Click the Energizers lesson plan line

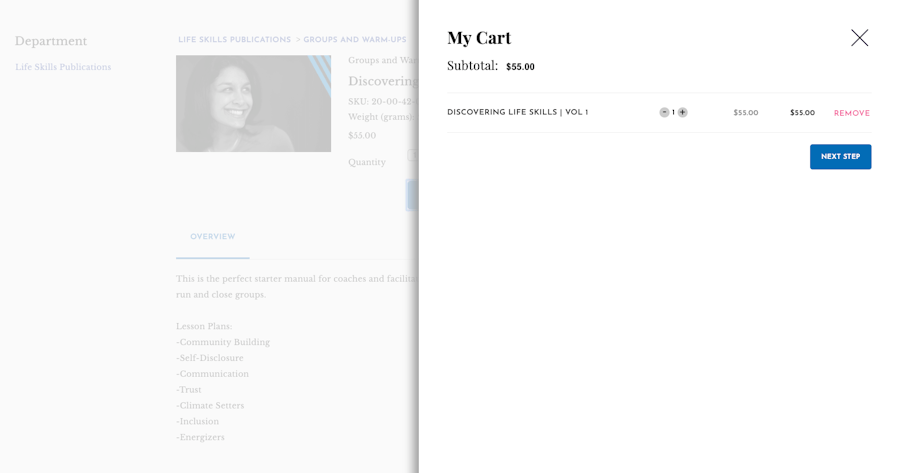point(200,437)
